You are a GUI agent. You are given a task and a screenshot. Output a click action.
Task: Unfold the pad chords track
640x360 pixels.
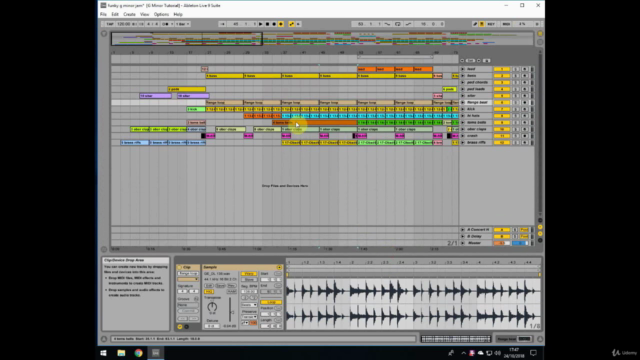(463, 82)
